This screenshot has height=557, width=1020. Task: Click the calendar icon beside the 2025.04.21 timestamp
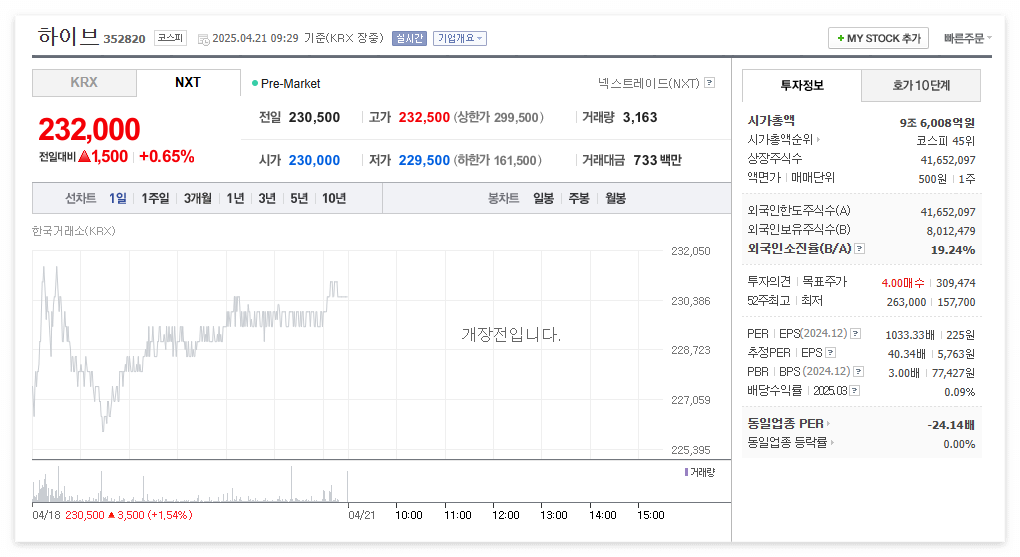pyautogui.click(x=204, y=39)
